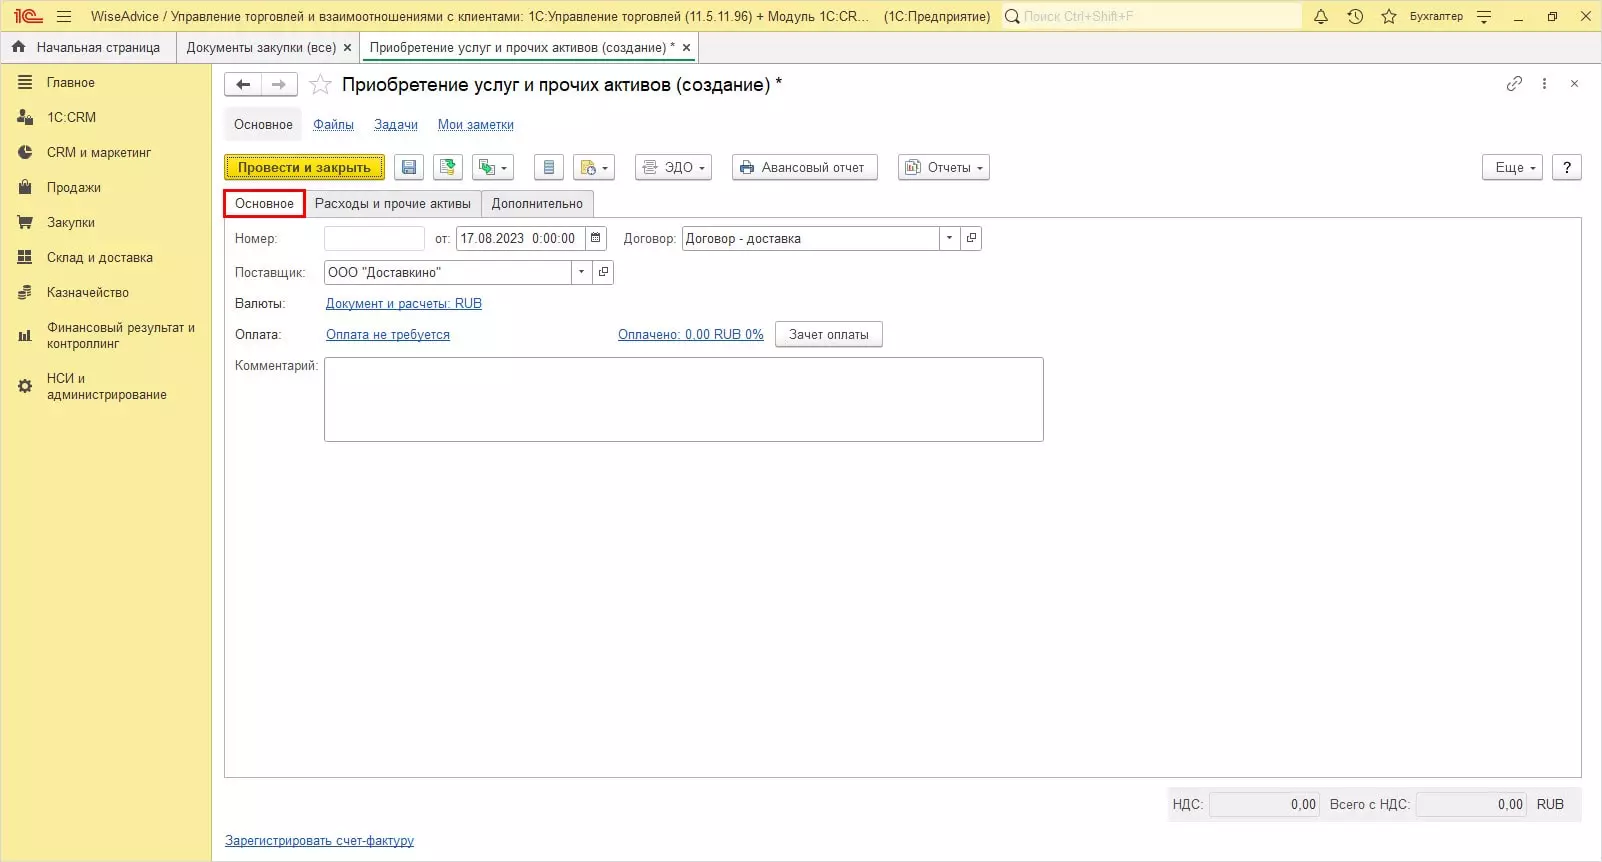Viewport: 1602px width, 862px height.
Task: Open the 1C main menu icon
Action: click(28, 16)
